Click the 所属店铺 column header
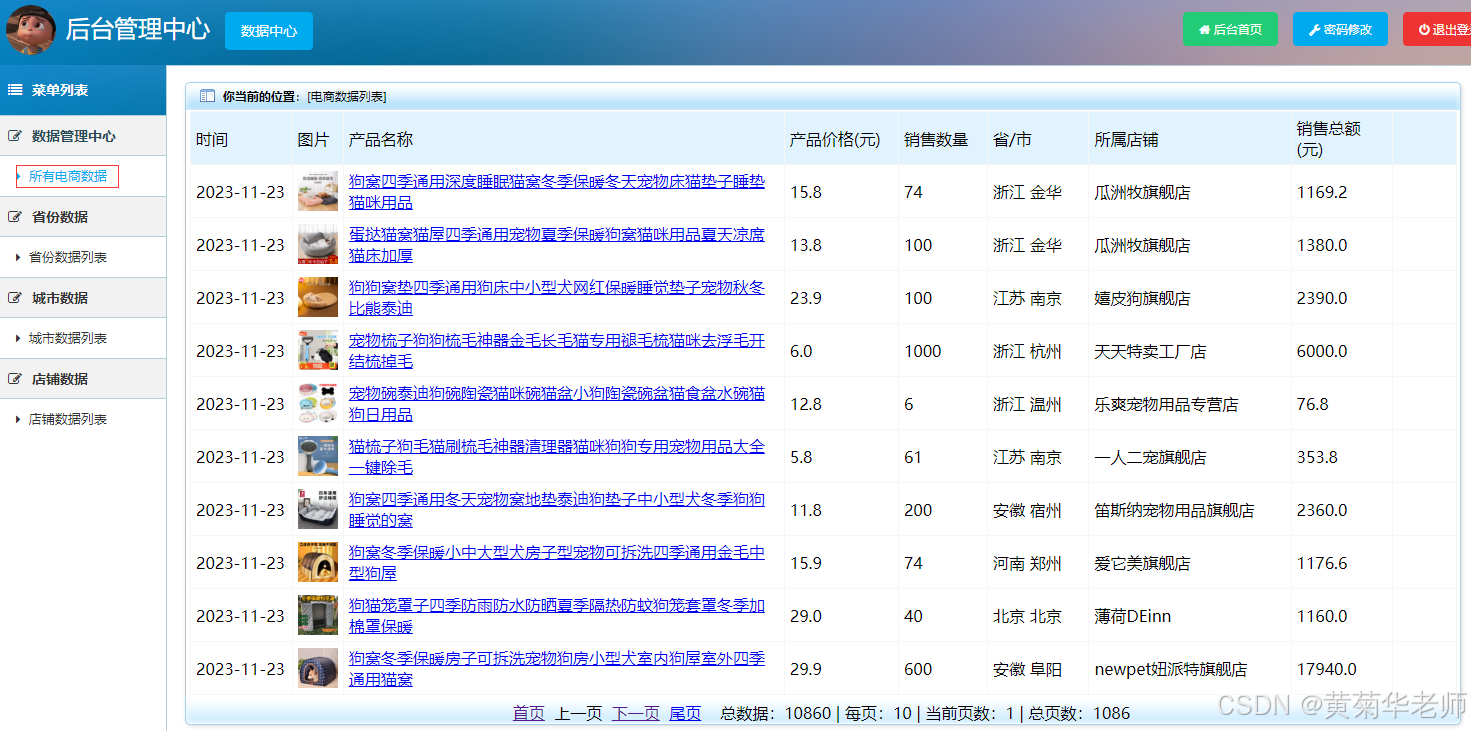1471x731 pixels. point(1127,140)
